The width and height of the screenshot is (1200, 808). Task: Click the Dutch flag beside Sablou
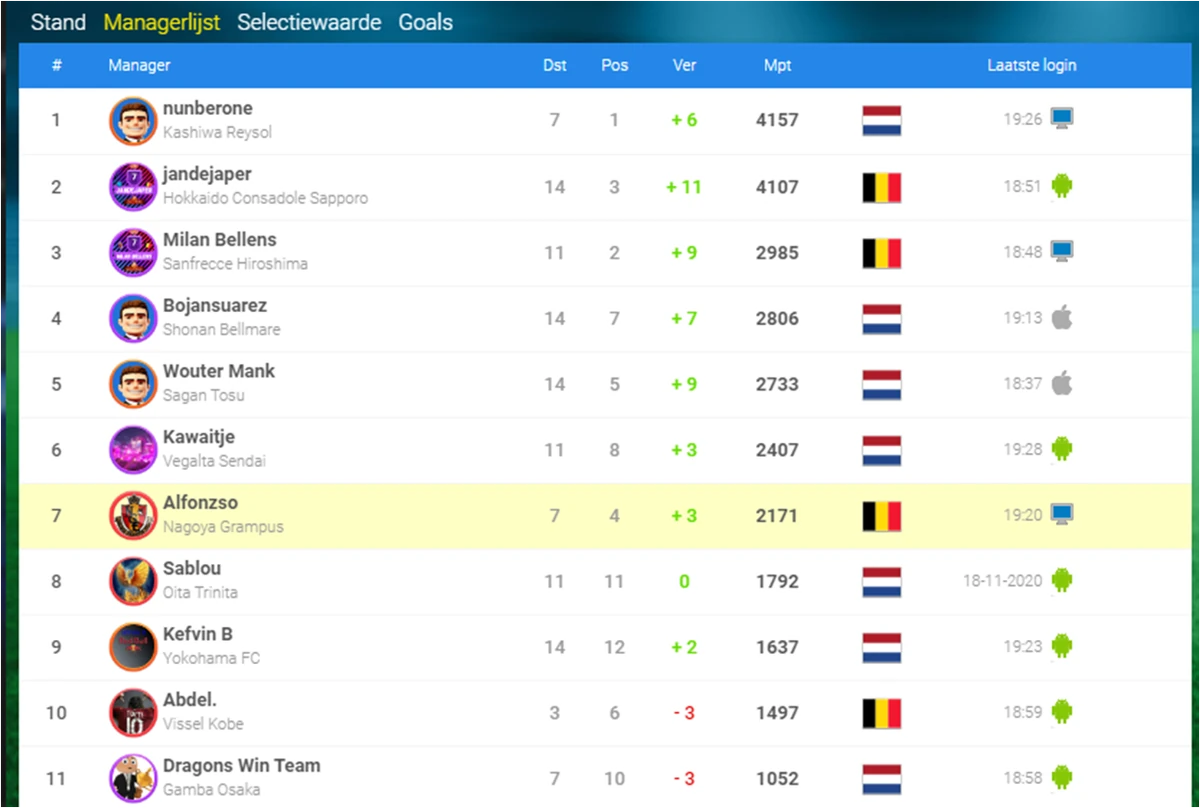(881, 581)
